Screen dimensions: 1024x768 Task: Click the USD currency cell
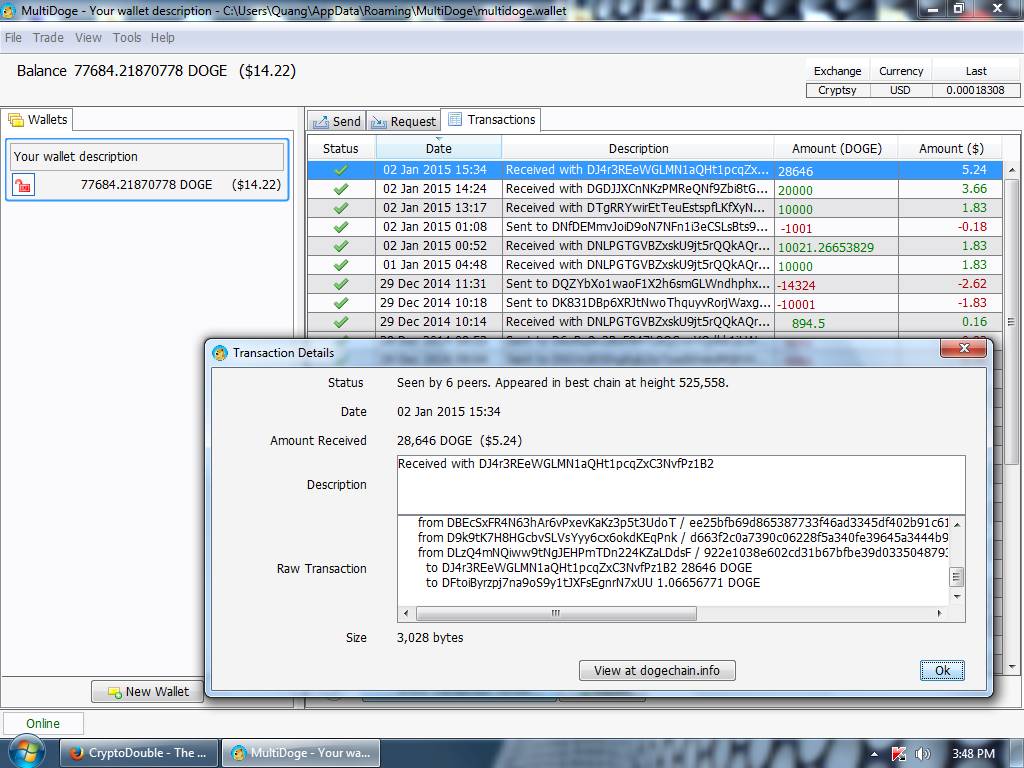(901, 90)
